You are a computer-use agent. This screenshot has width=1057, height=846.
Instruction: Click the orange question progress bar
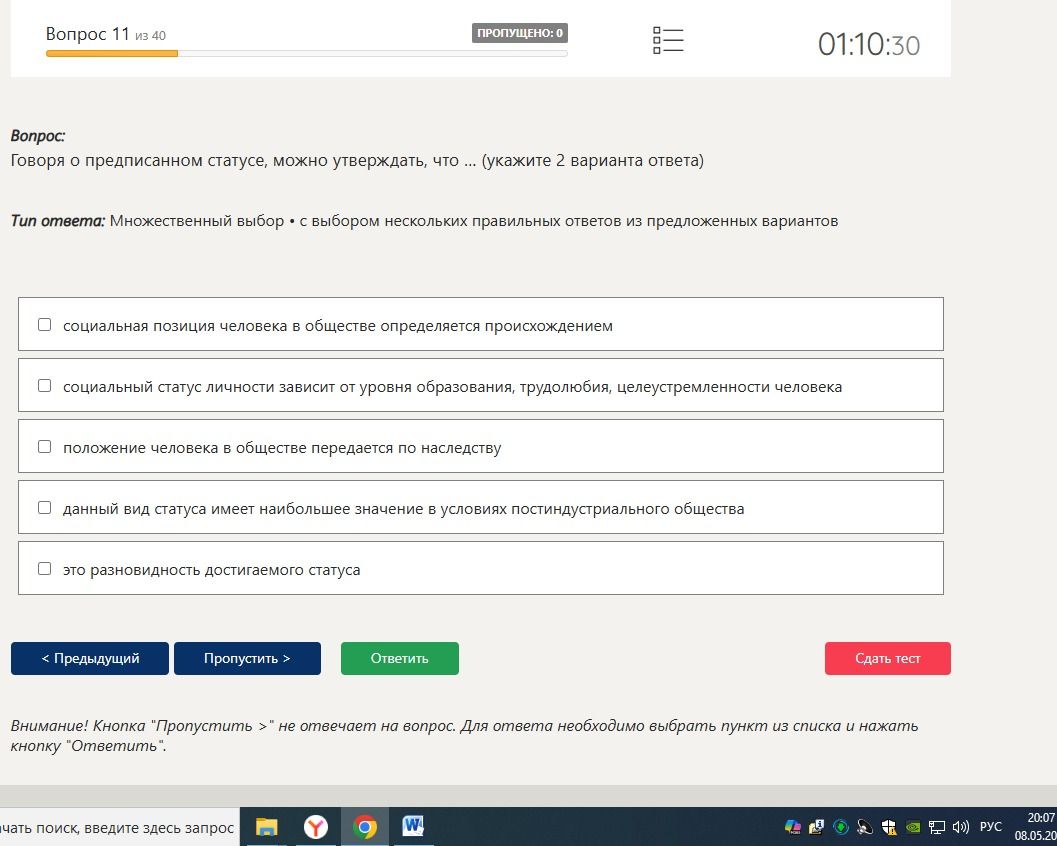pyautogui.click(x=112, y=53)
